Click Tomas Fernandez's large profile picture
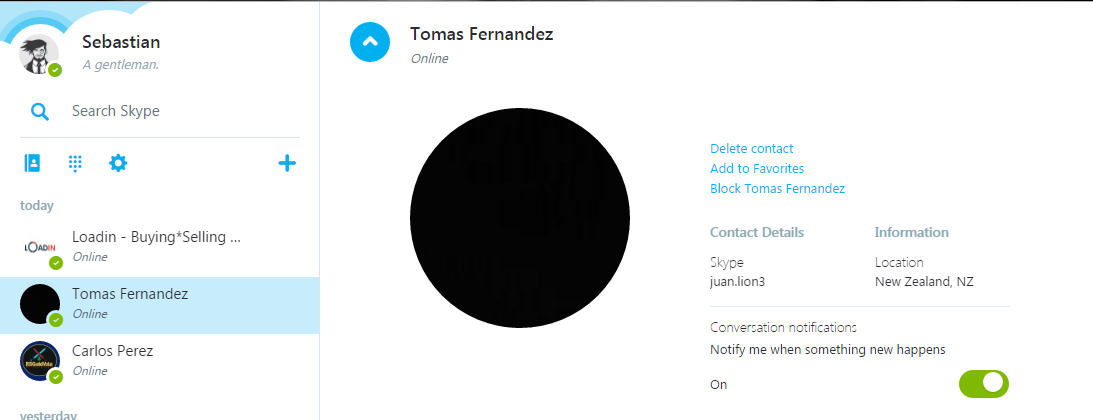This screenshot has height=420, width=1093. [x=520, y=218]
